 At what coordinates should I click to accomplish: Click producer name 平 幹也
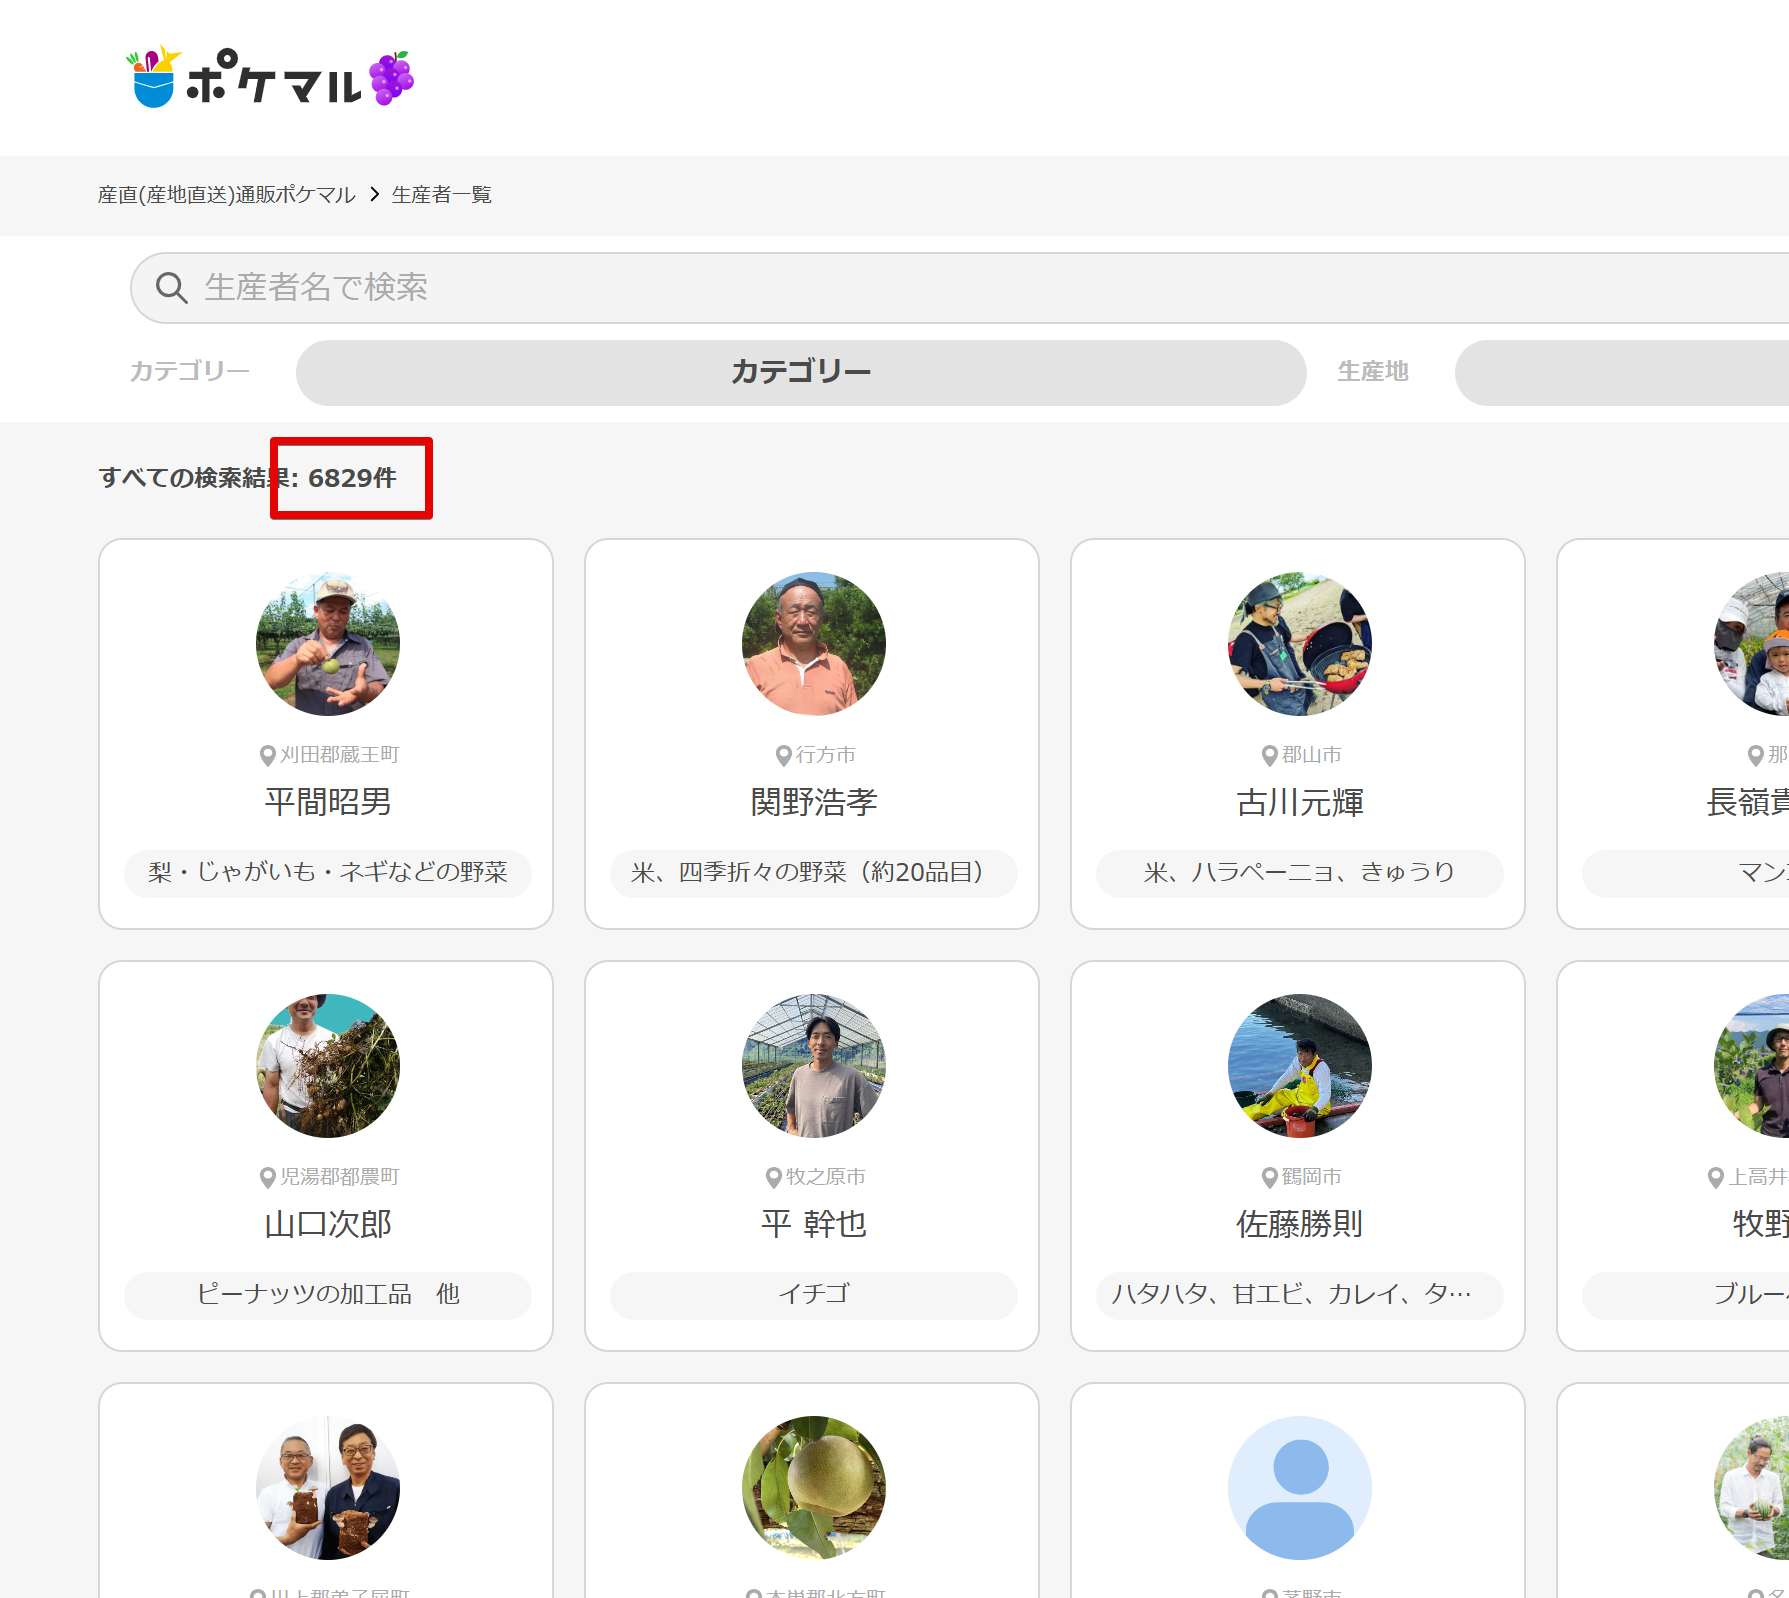click(814, 1224)
